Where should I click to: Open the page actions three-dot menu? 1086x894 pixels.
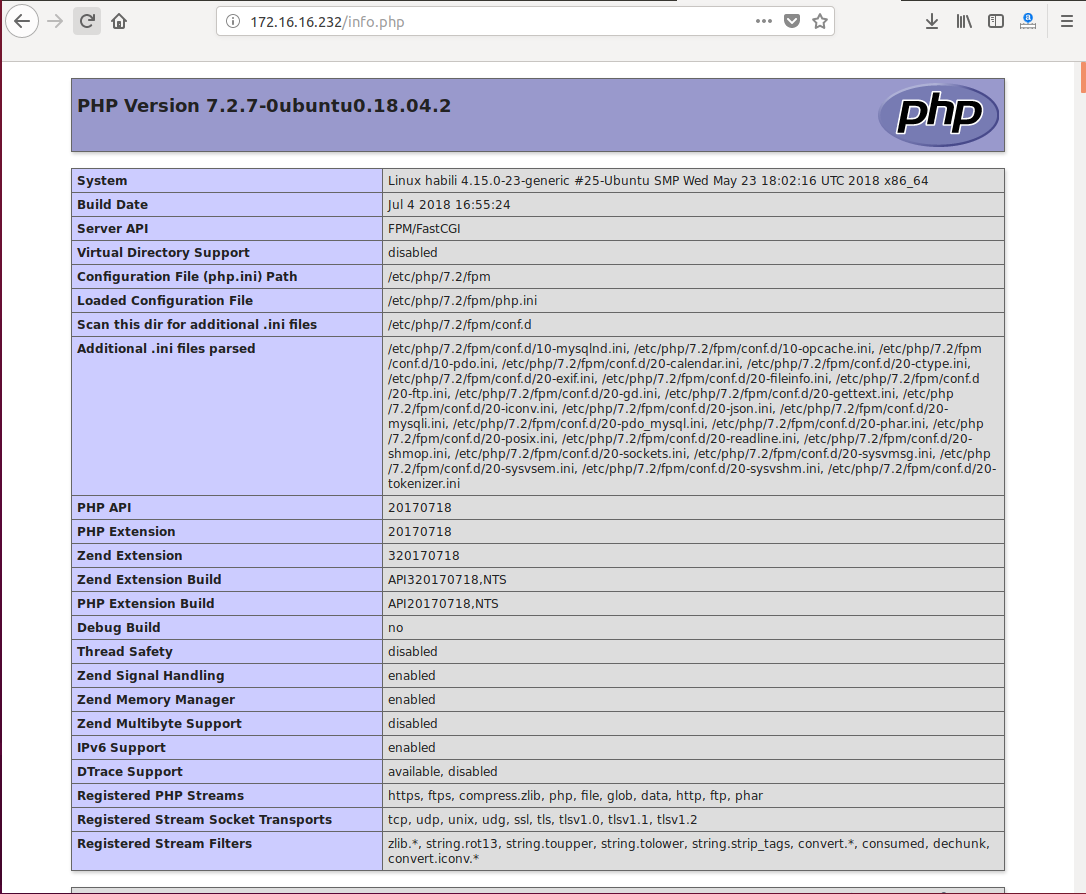[763, 21]
